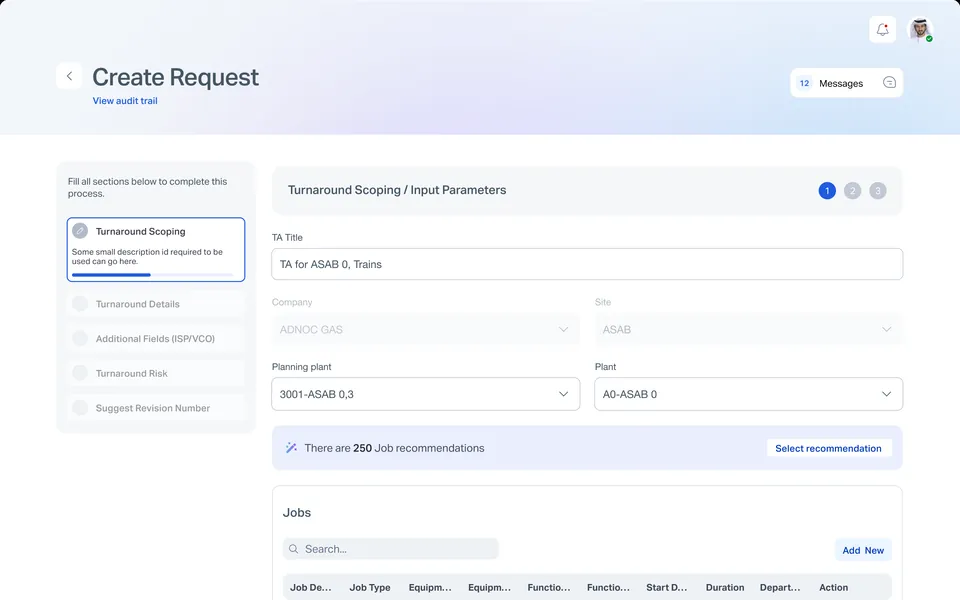
Task: Select the Suggest Revision Number step circle
Action: click(80, 408)
